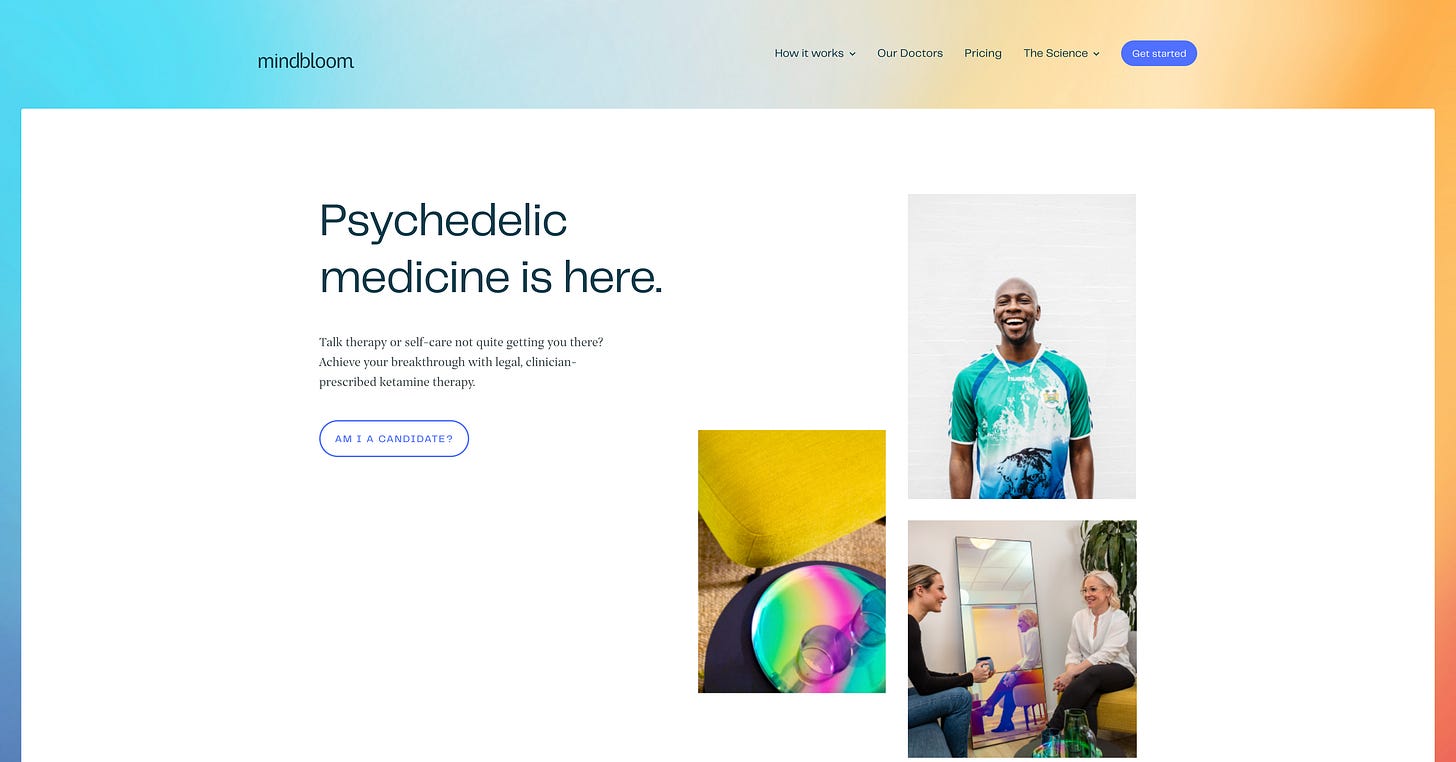Click the Psychedelic medicine is here headline
Image resolution: width=1456 pixels, height=762 pixels.
[491, 248]
